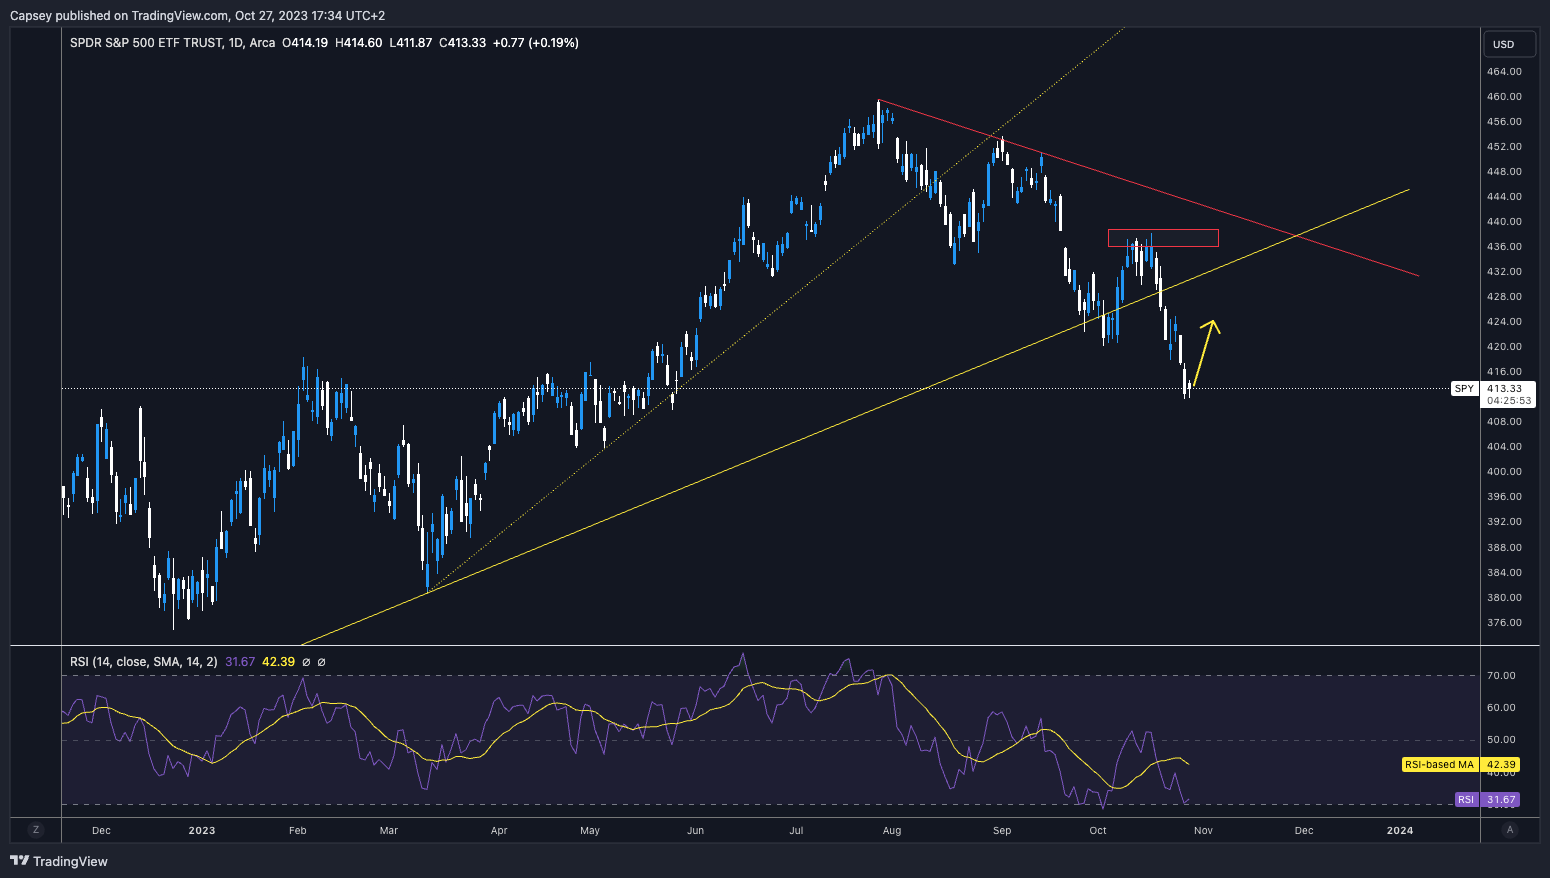The image size is (1550, 878).
Task: Click the 2023 marker on time axis
Action: pyautogui.click(x=202, y=830)
